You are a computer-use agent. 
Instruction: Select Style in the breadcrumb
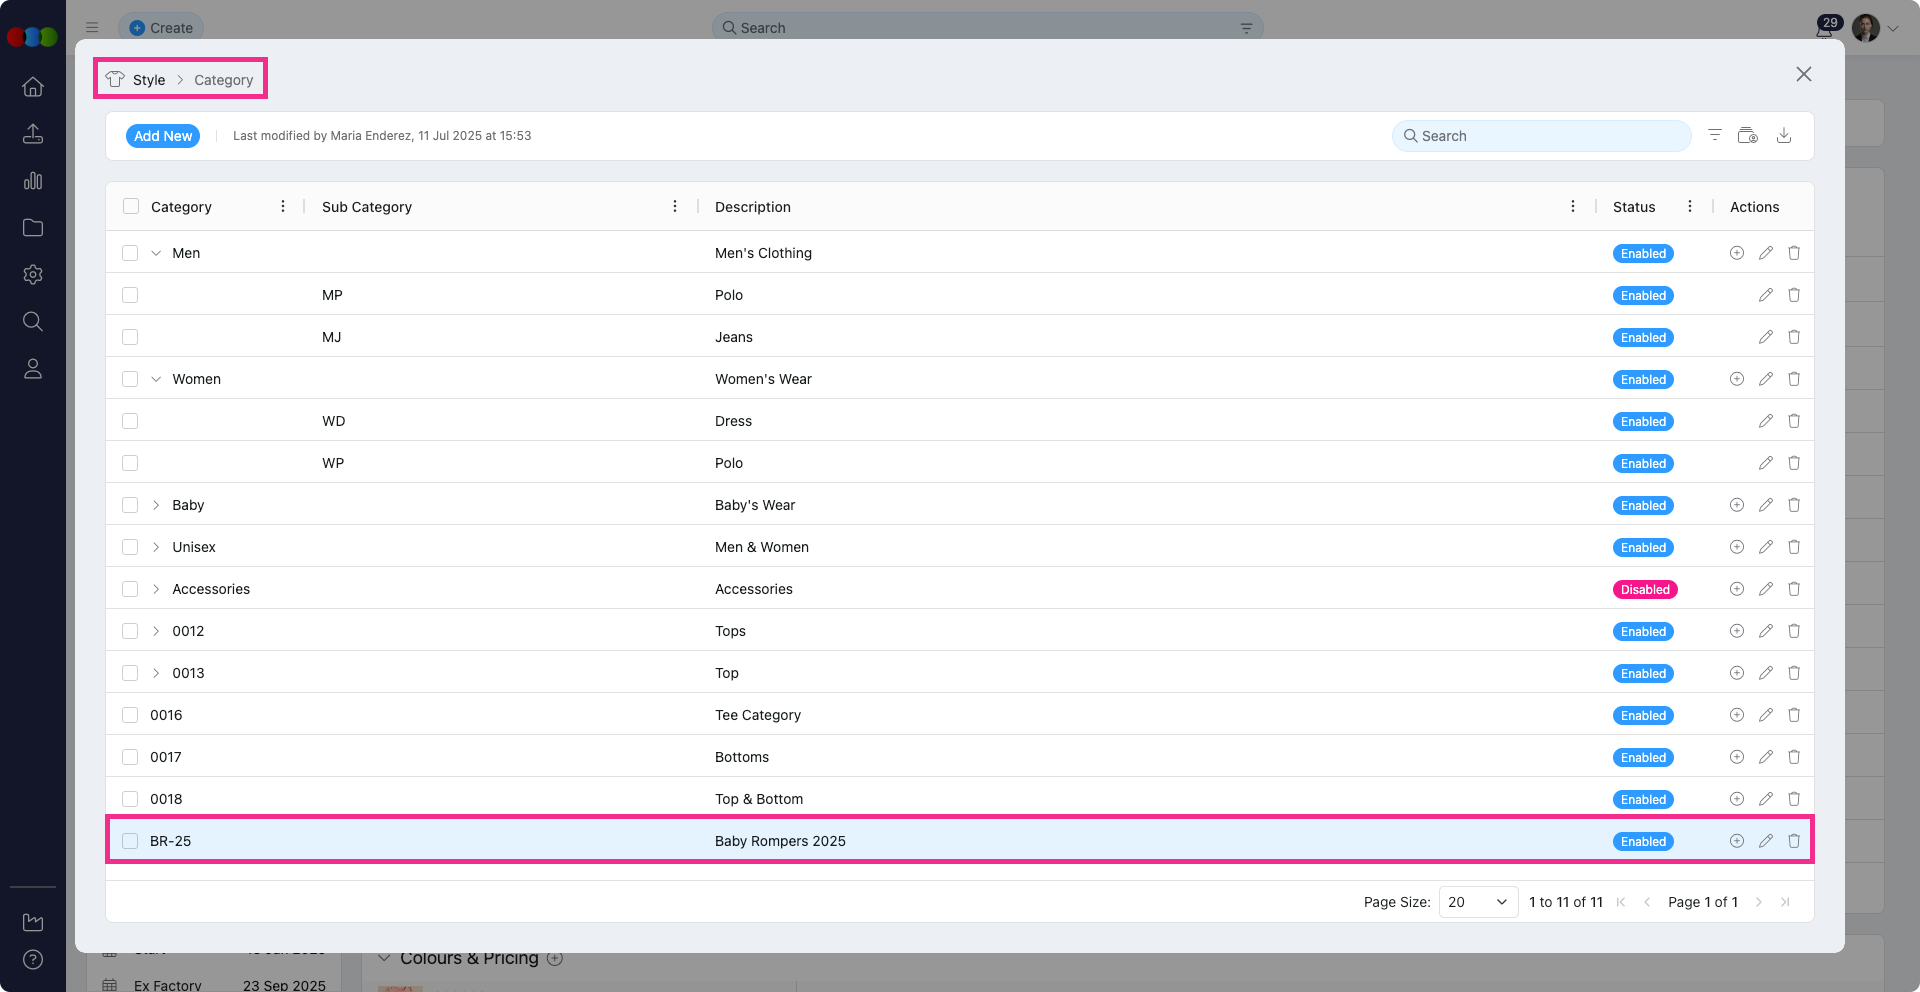point(148,79)
